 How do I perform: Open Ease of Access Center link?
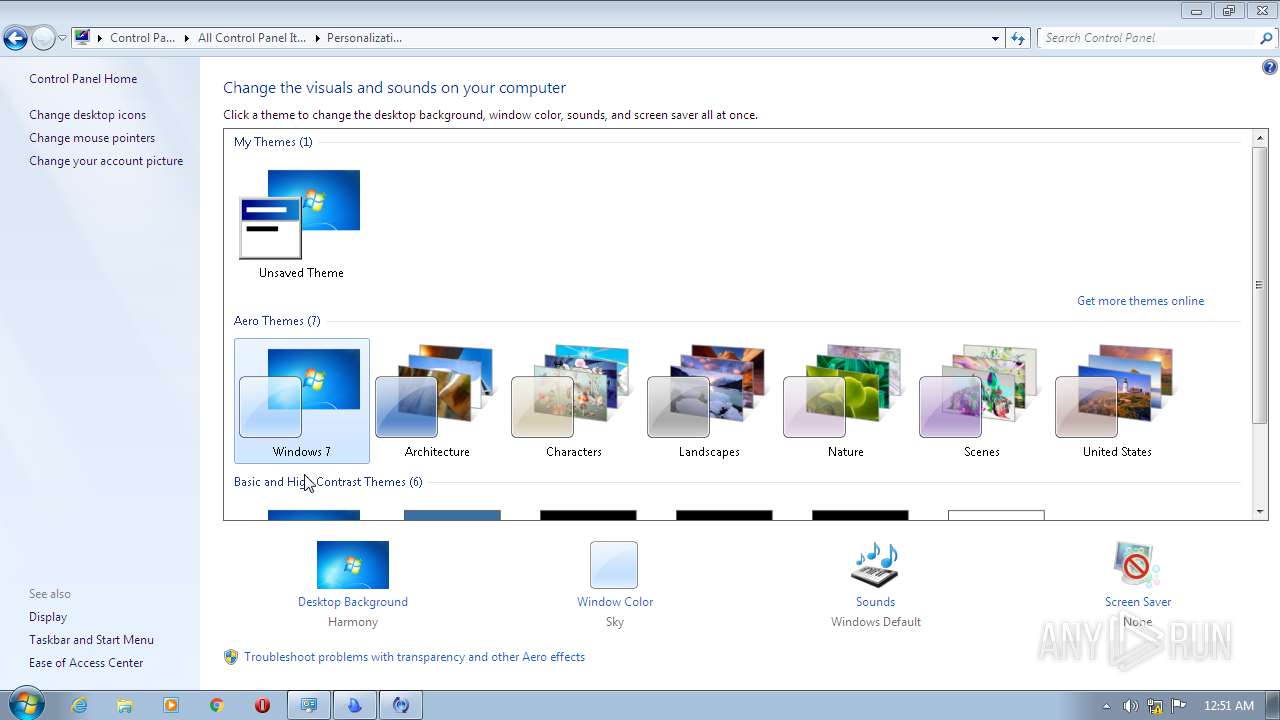[x=86, y=663]
